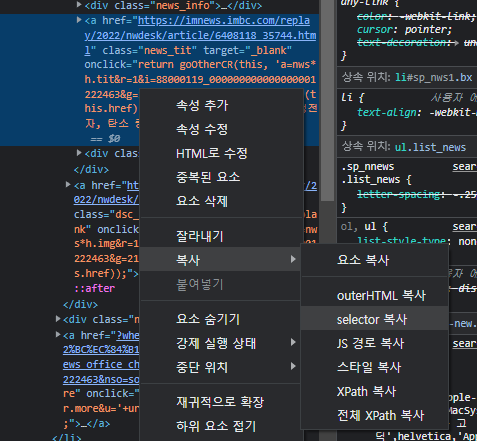Open the imnews.imbc.com href link

224,21
